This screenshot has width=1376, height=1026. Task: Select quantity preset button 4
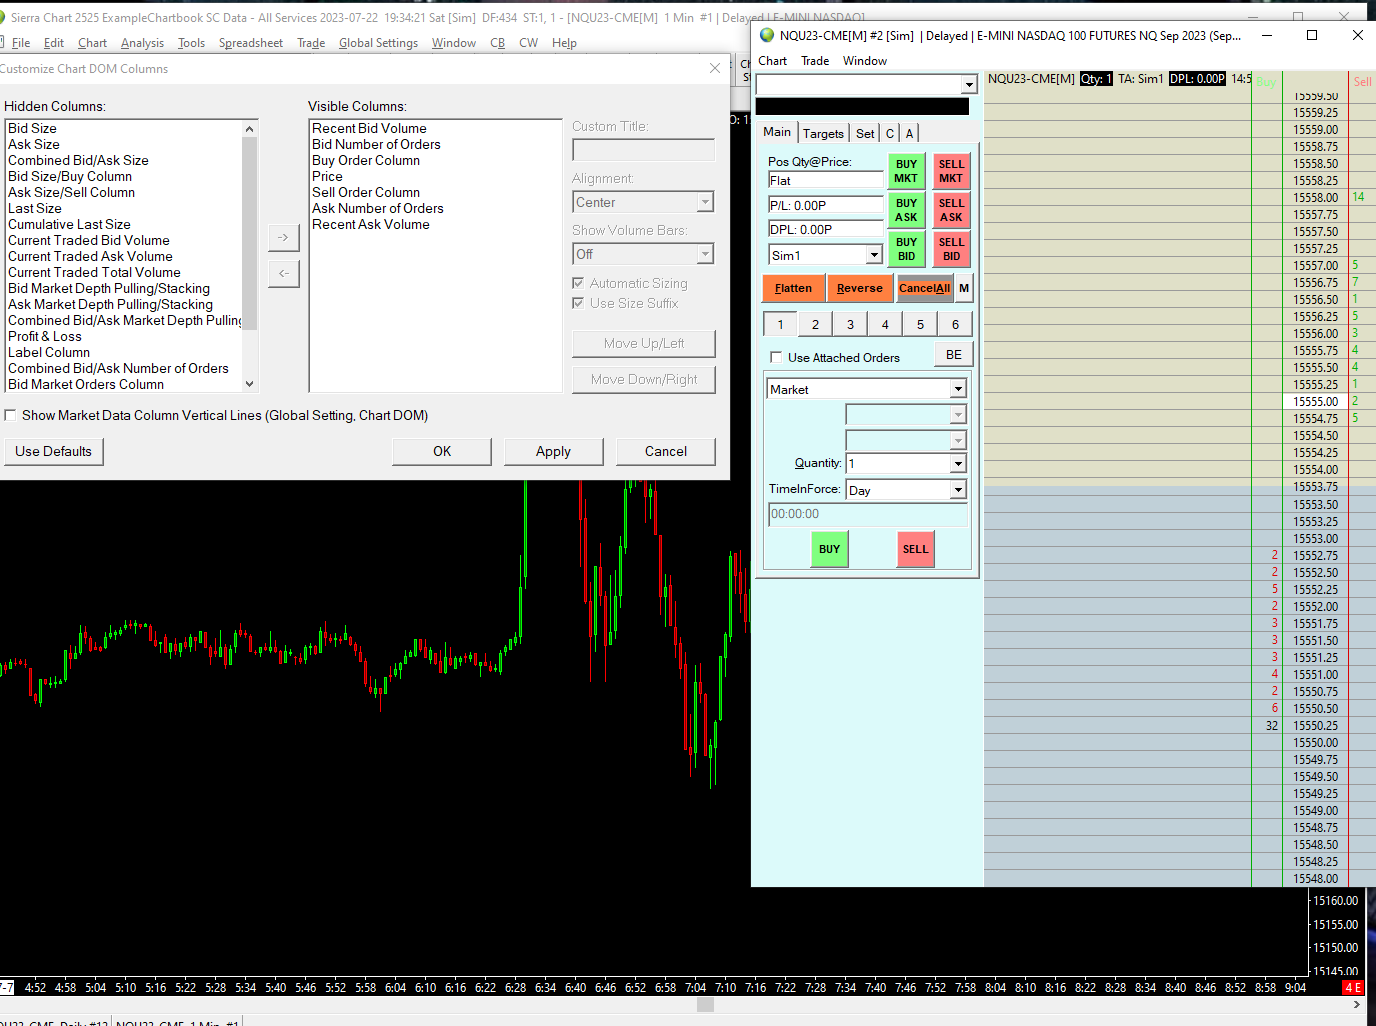coord(885,324)
